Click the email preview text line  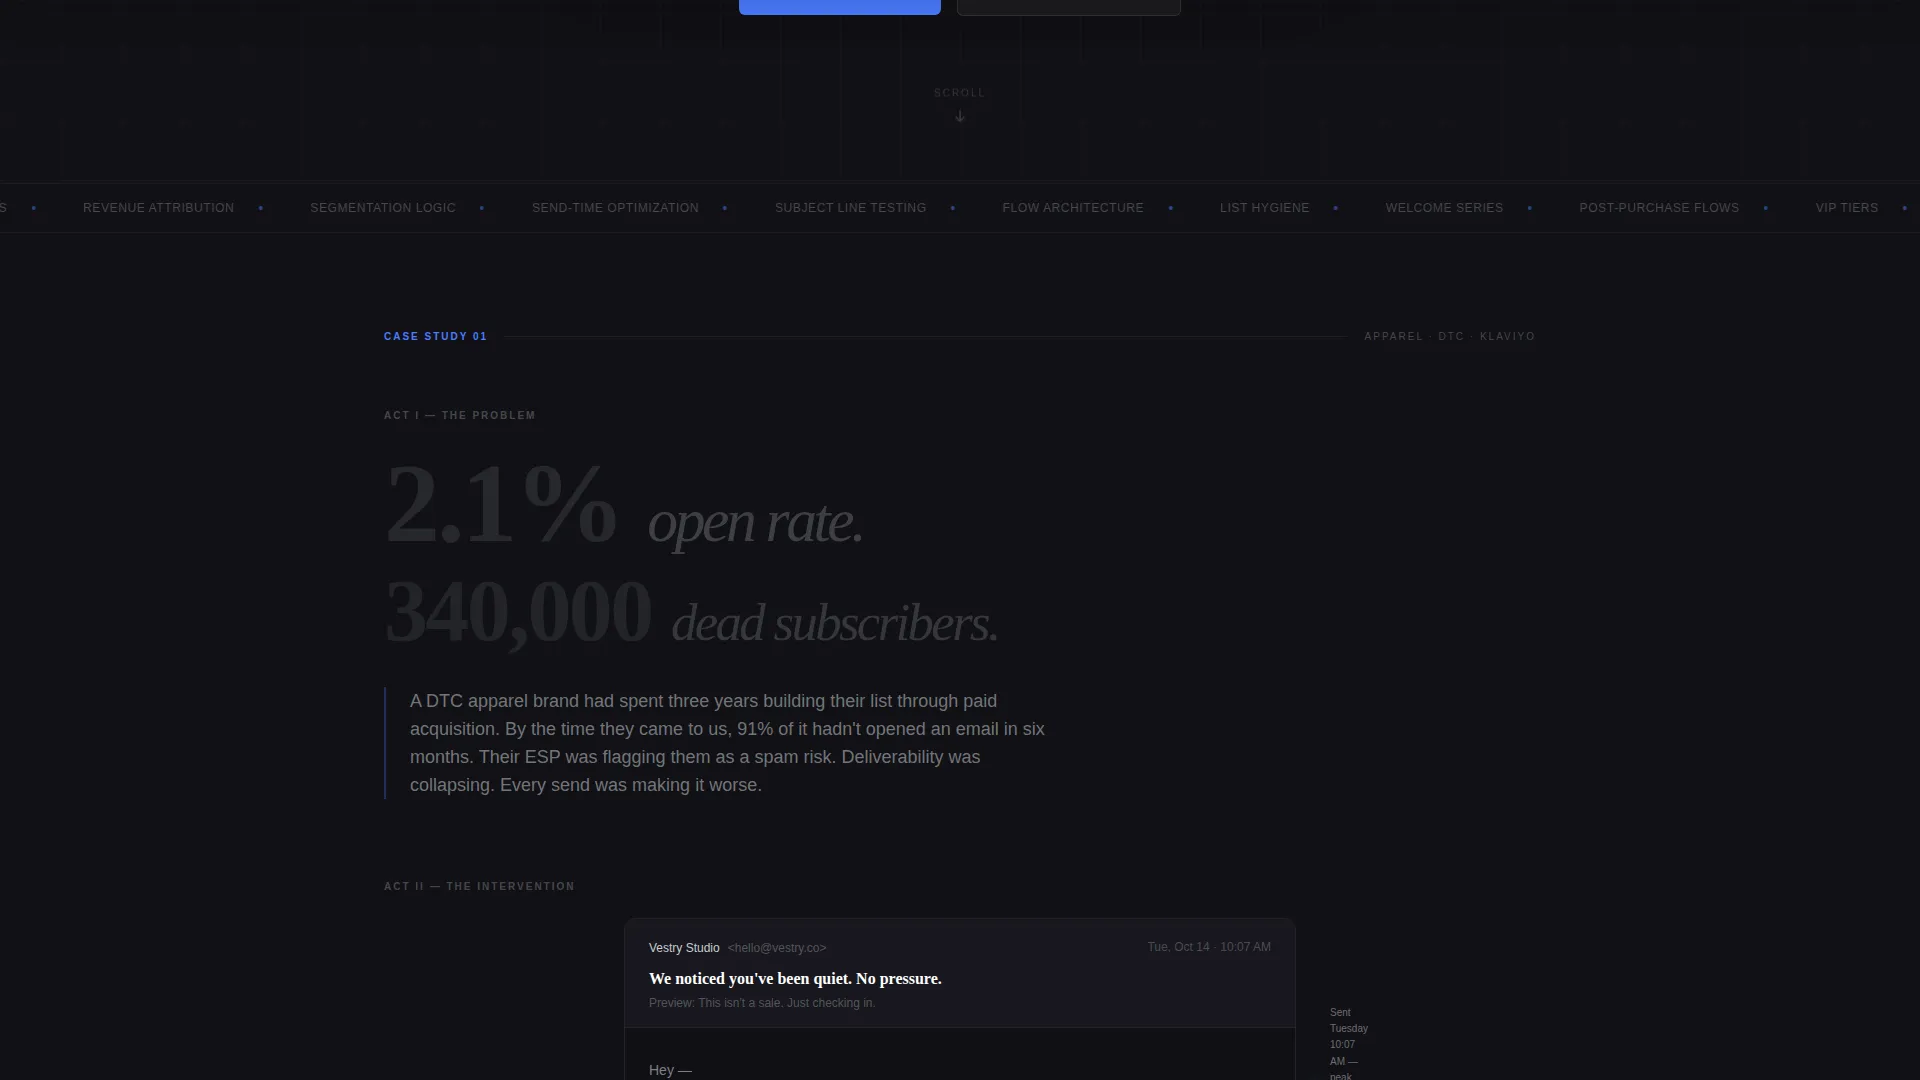tap(761, 1003)
